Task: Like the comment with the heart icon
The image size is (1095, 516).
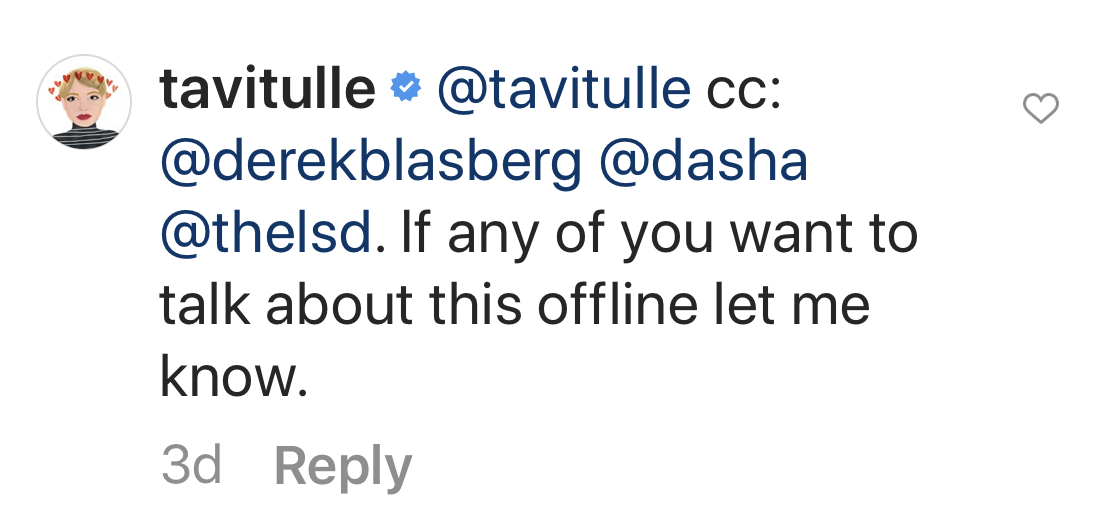Action: pos(1041,108)
